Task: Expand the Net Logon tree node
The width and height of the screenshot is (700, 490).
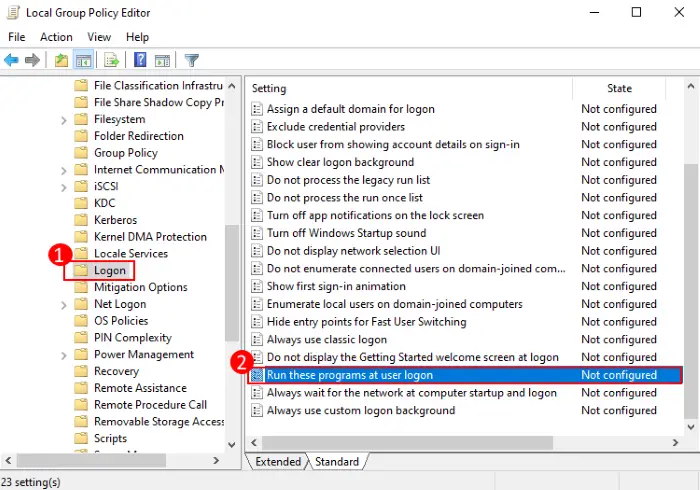Action: [64, 305]
